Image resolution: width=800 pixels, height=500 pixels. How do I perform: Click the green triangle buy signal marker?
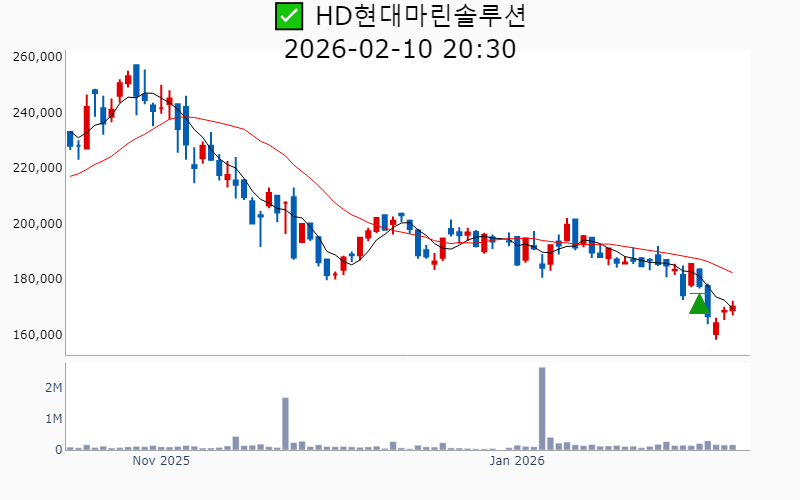pos(699,303)
